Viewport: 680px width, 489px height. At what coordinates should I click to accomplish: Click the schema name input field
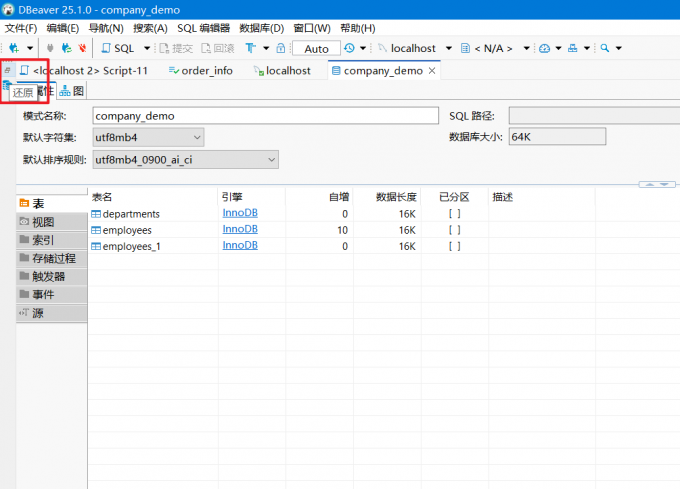[265, 116]
